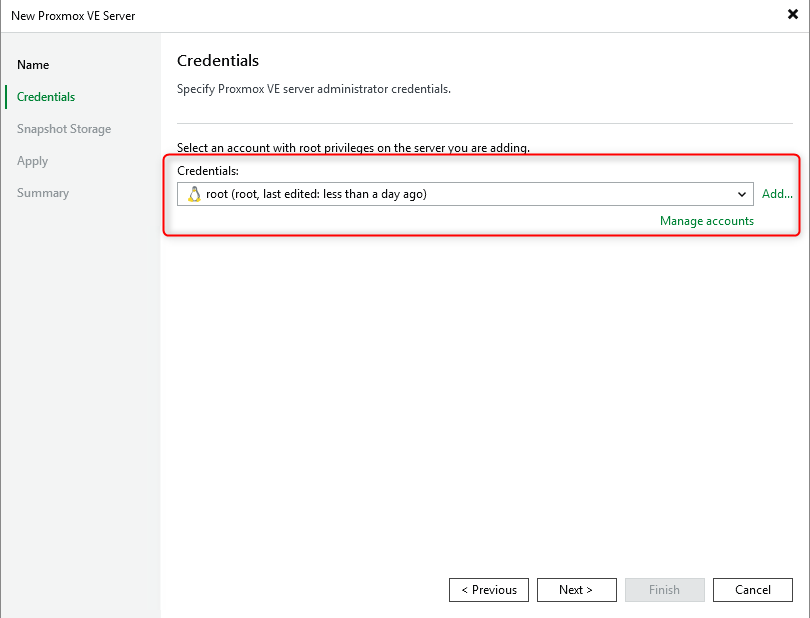The height and width of the screenshot is (618, 810).
Task: View the Summary step
Action: pyautogui.click(x=43, y=192)
